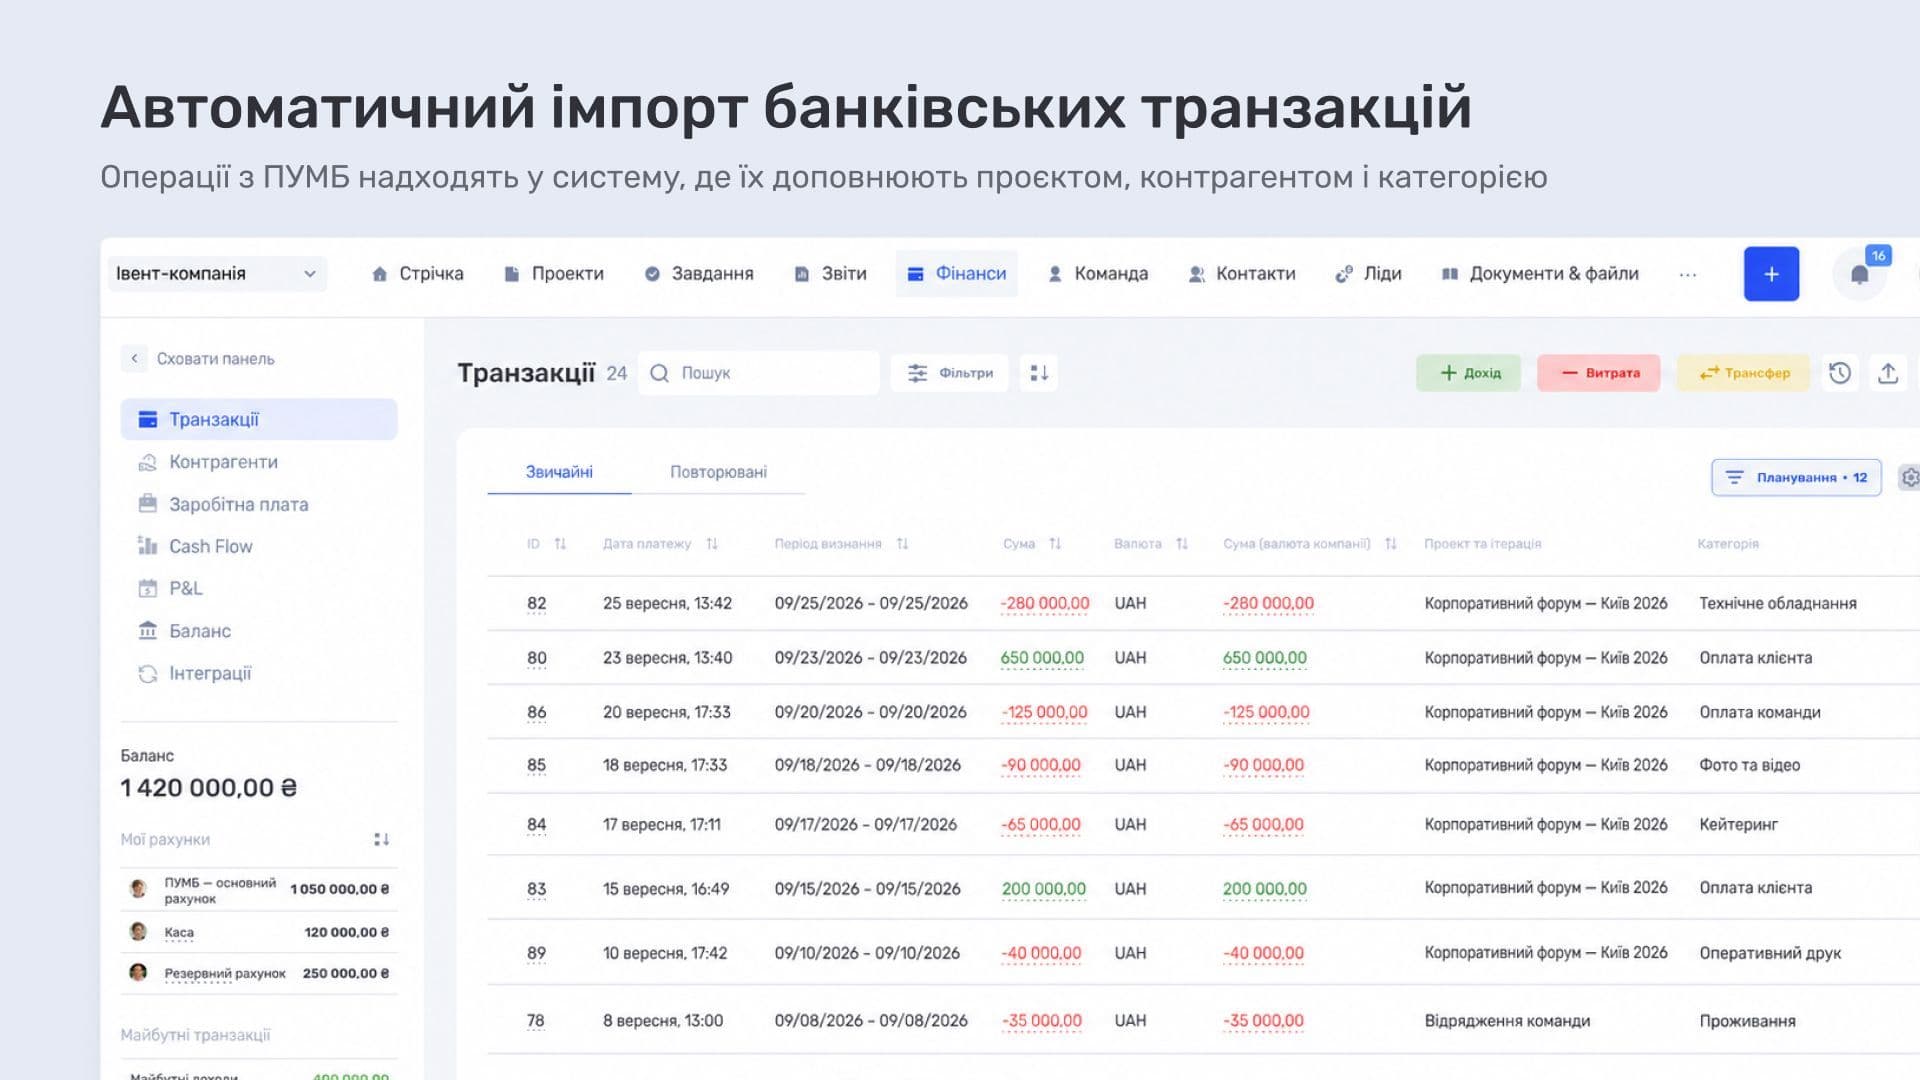Image resolution: width=1920 pixels, height=1080 pixels.
Task: Open notifications bell with 16 badge
Action: click(1860, 274)
